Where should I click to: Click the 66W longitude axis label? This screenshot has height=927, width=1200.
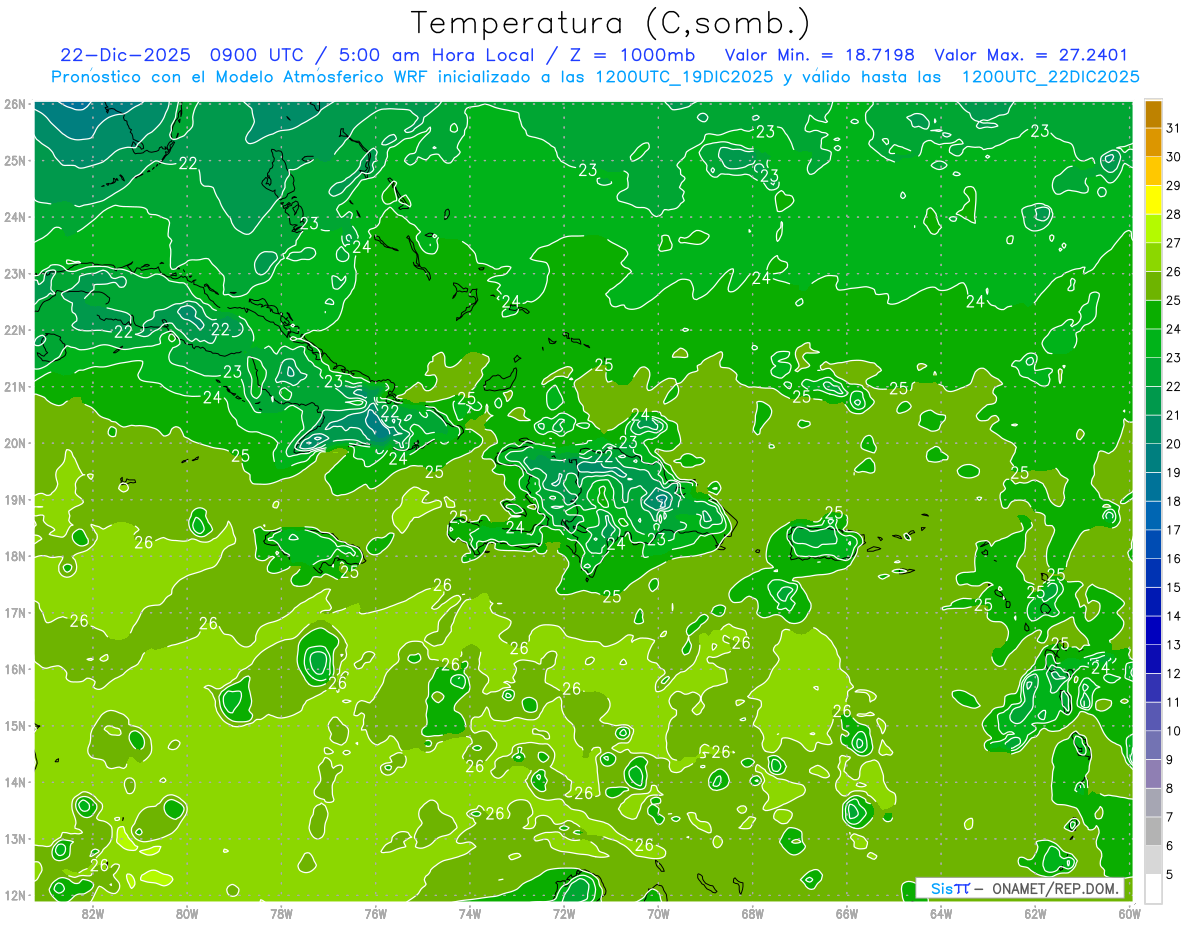[846, 913]
